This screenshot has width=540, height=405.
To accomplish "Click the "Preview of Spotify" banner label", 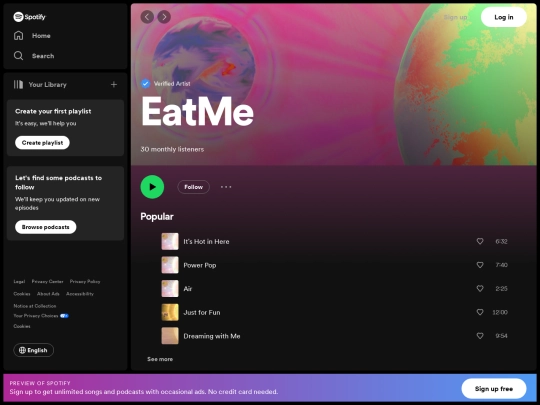I will pyautogui.click(x=40, y=383).
